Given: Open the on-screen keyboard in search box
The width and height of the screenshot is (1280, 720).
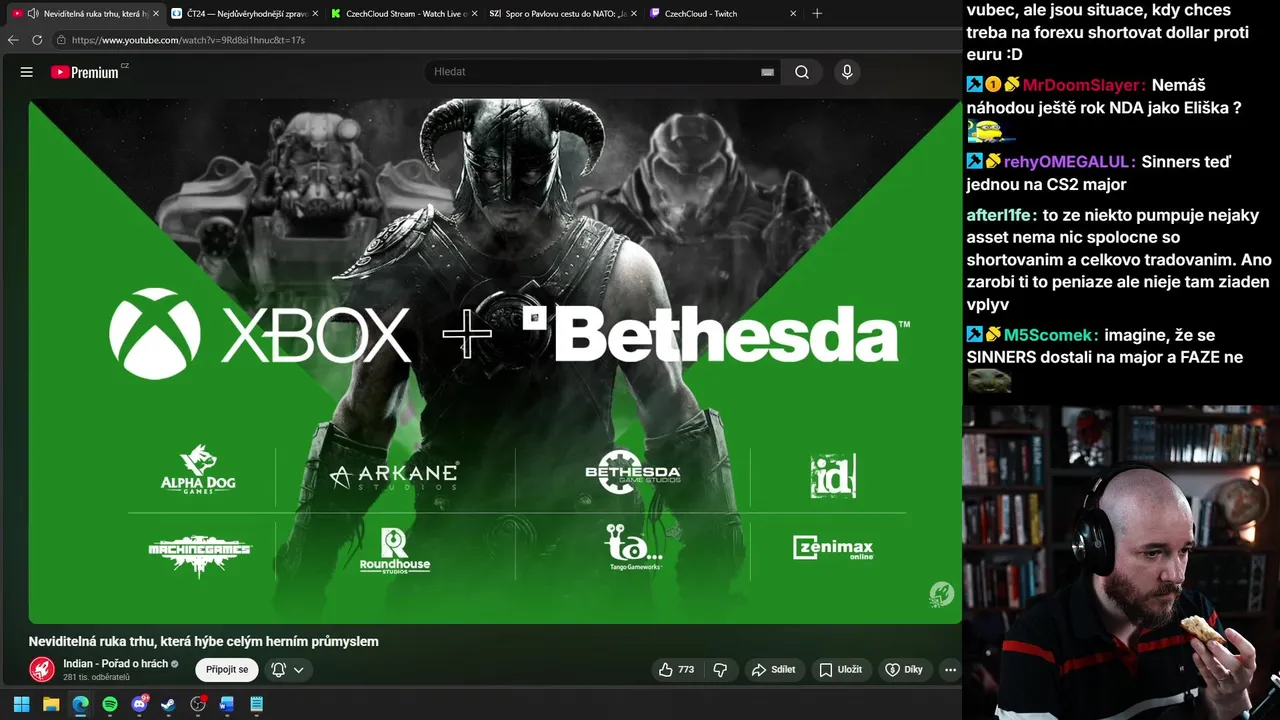Looking at the screenshot, I should click(767, 72).
